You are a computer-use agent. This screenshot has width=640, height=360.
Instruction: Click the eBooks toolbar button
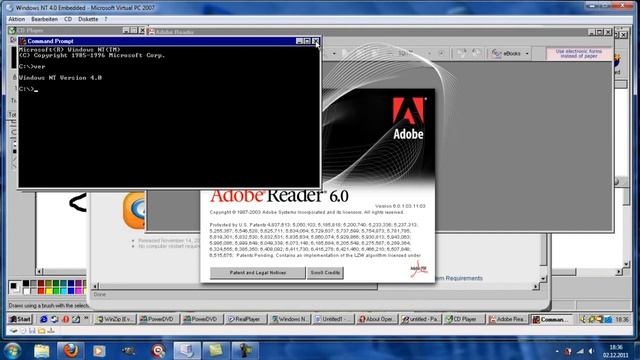(x=507, y=53)
